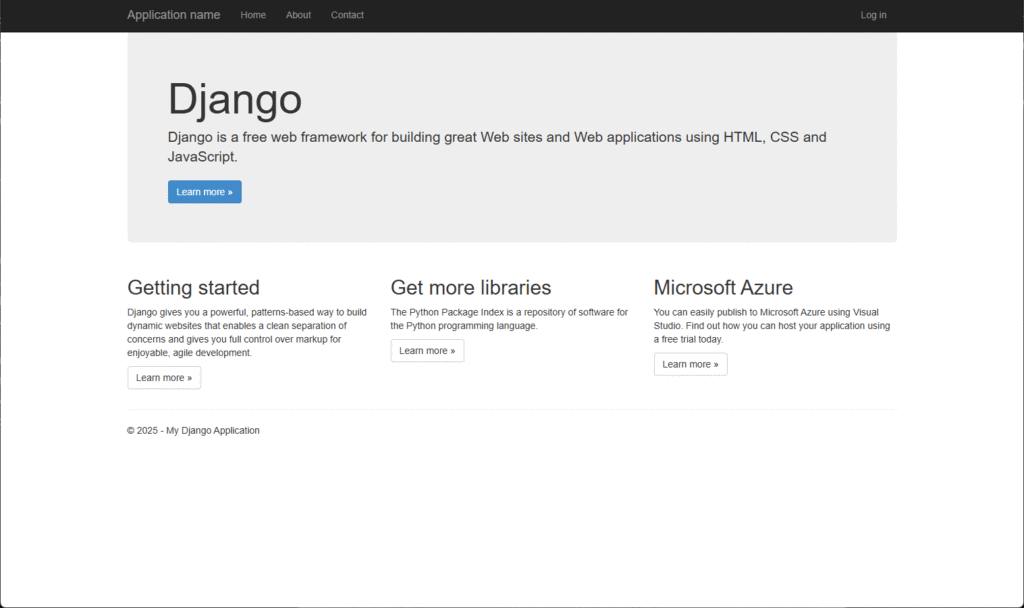Image resolution: width=1024 pixels, height=608 pixels.
Task: Open the Home page from navbar
Action: click(253, 15)
